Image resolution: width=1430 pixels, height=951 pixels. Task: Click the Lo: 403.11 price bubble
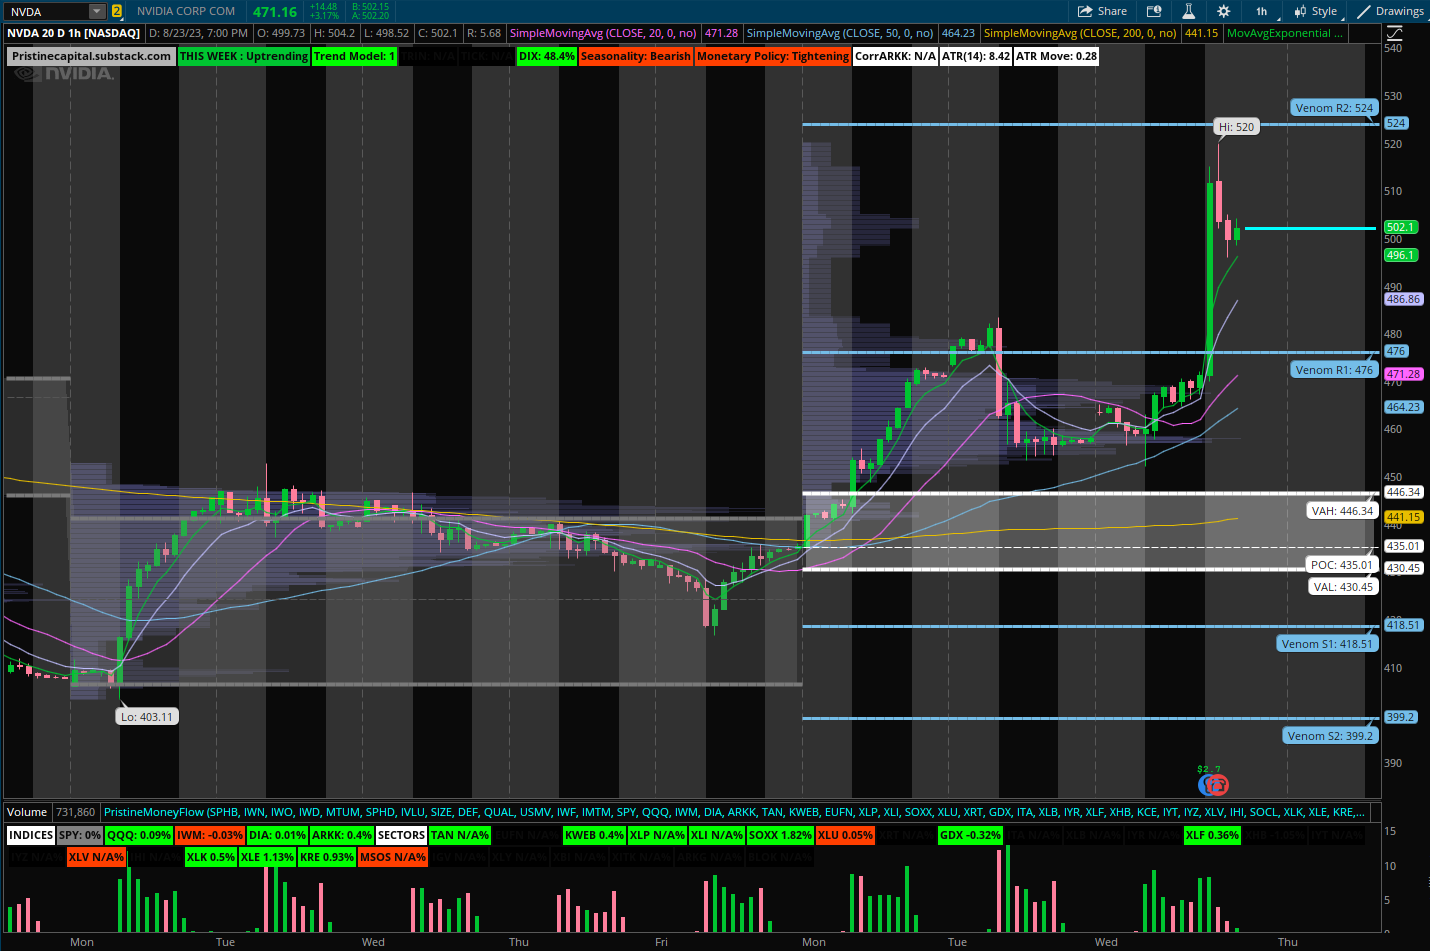(147, 717)
